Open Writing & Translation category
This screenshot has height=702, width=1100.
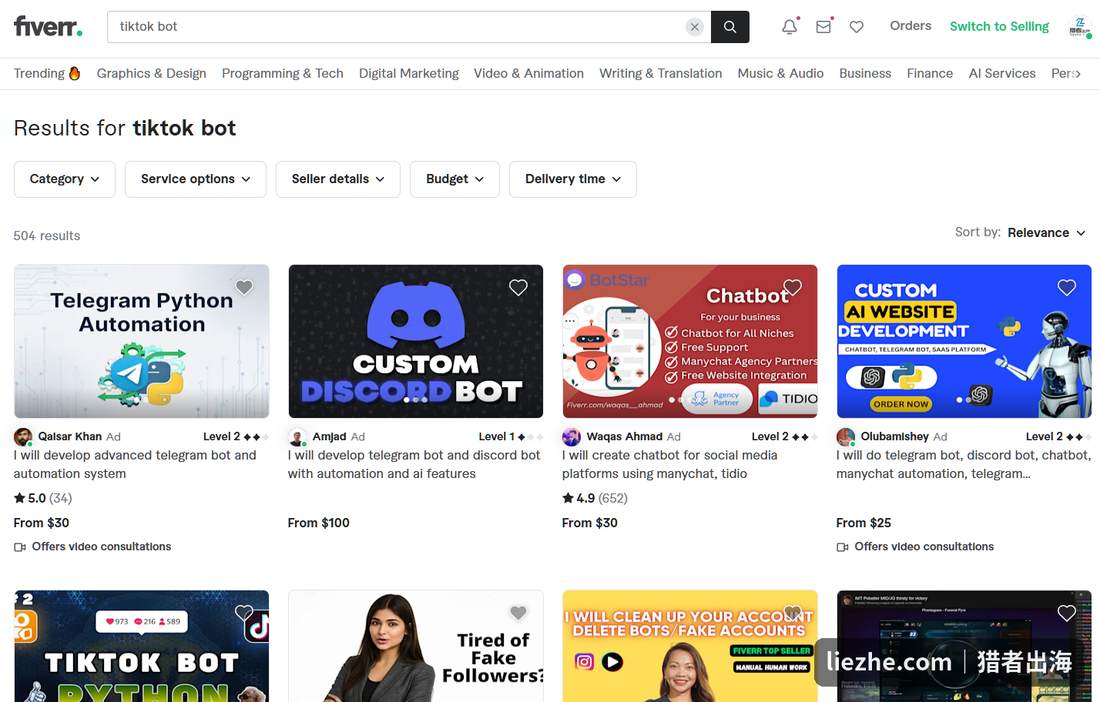coord(661,74)
